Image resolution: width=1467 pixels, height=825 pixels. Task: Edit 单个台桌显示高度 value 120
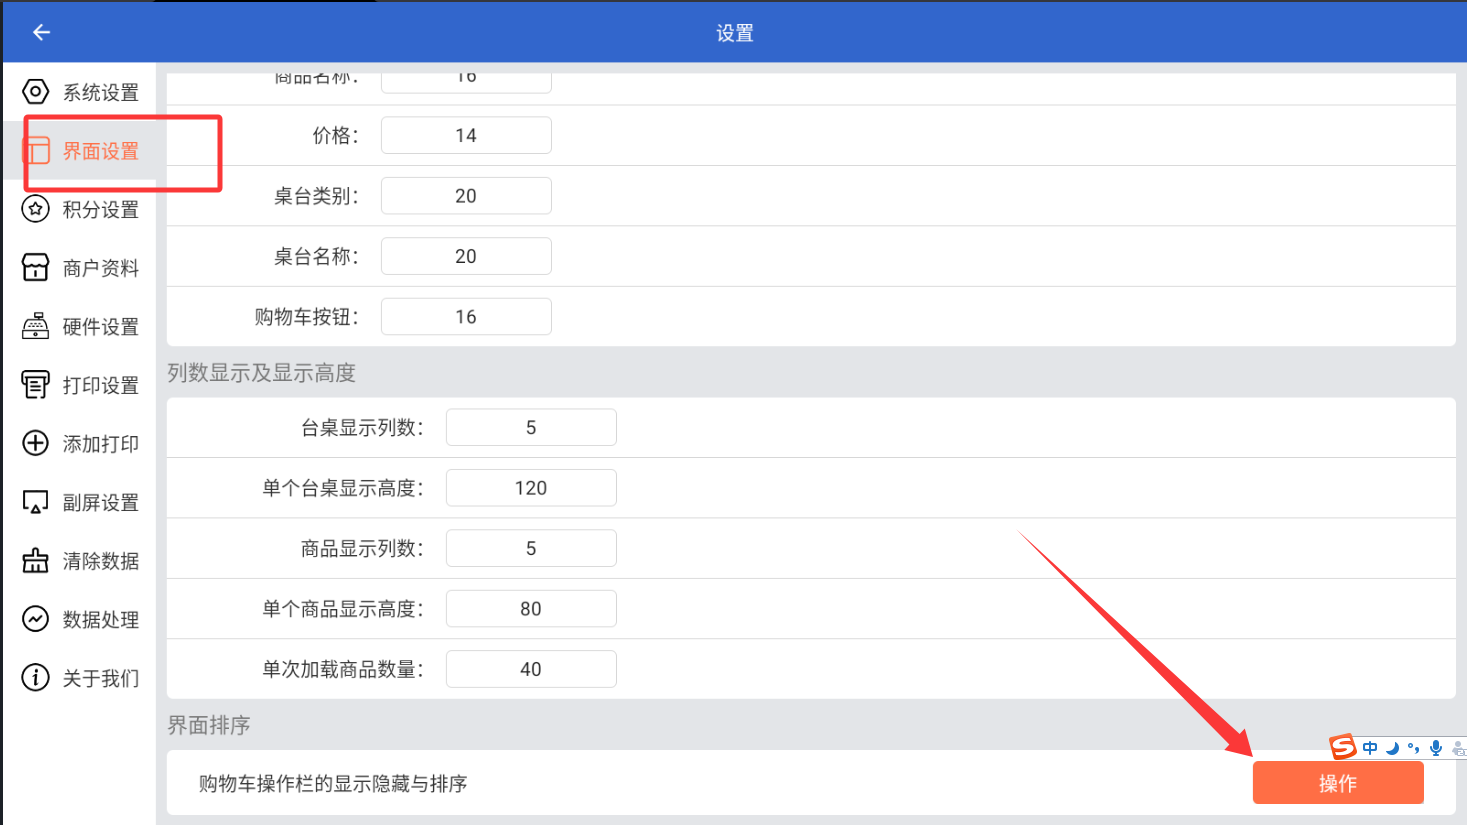[x=531, y=488]
